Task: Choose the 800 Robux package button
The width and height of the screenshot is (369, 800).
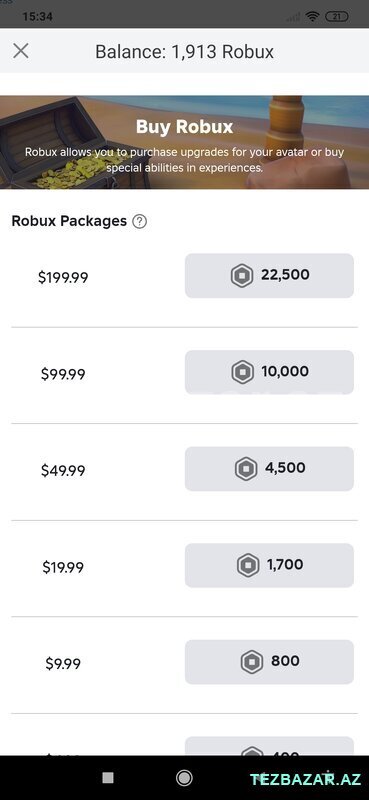Action: click(269, 662)
